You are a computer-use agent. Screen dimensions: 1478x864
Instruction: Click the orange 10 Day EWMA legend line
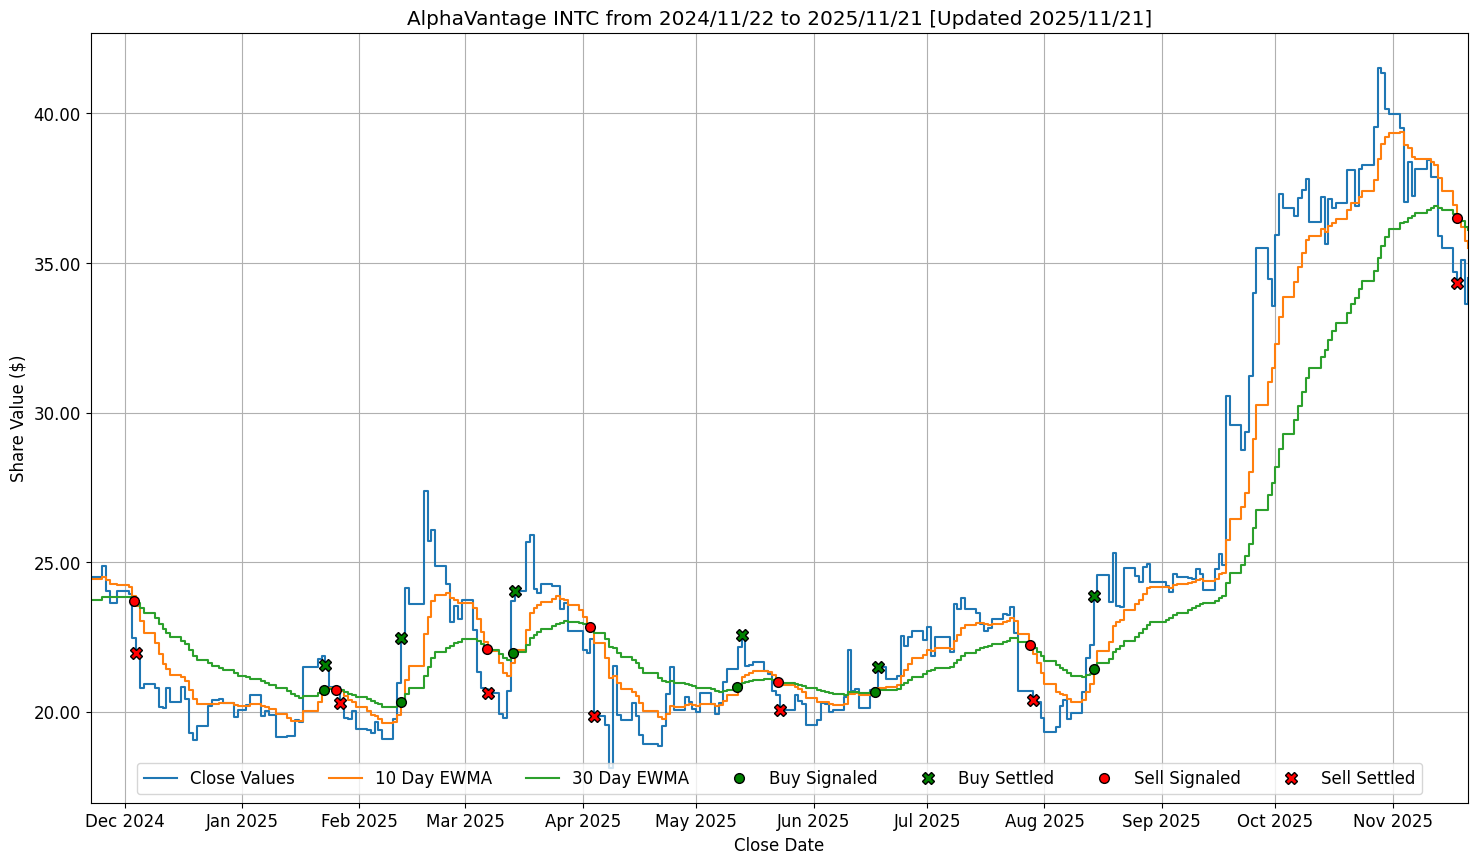pos(345,778)
